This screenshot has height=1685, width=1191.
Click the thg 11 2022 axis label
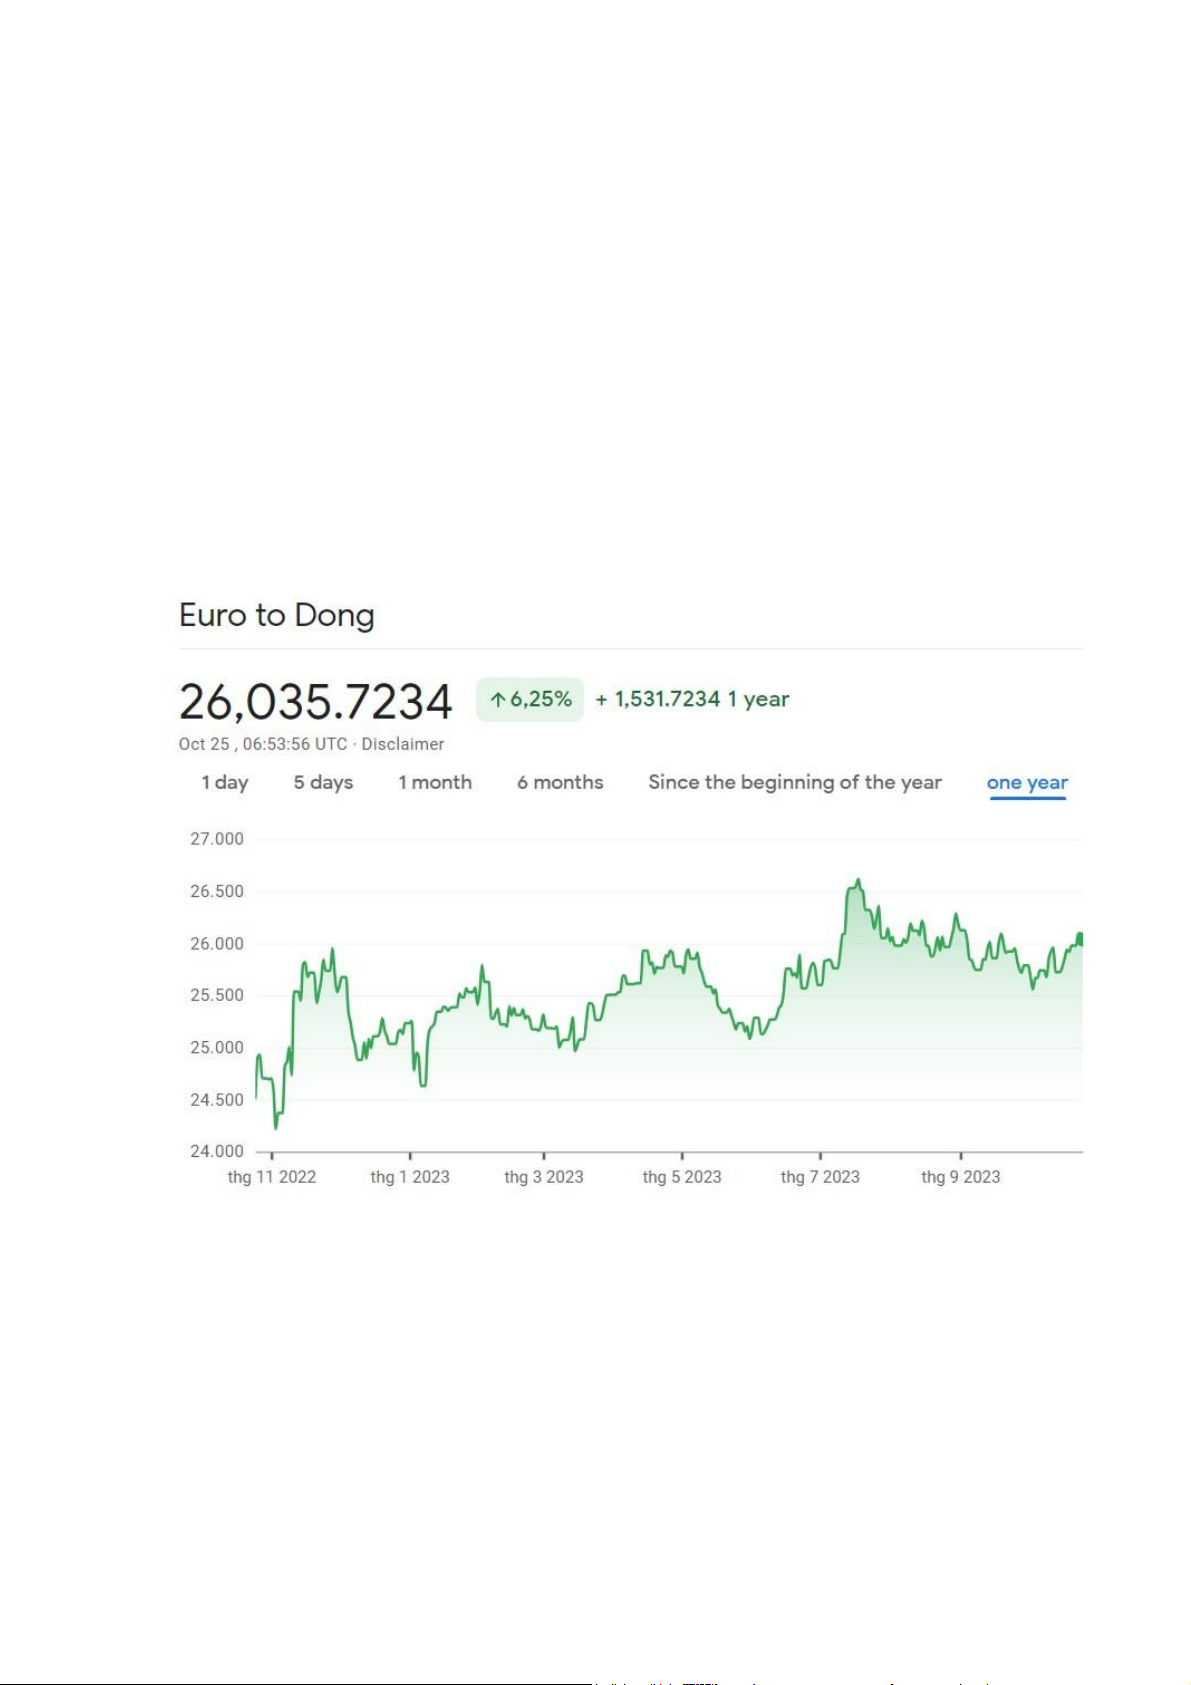(272, 1177)
